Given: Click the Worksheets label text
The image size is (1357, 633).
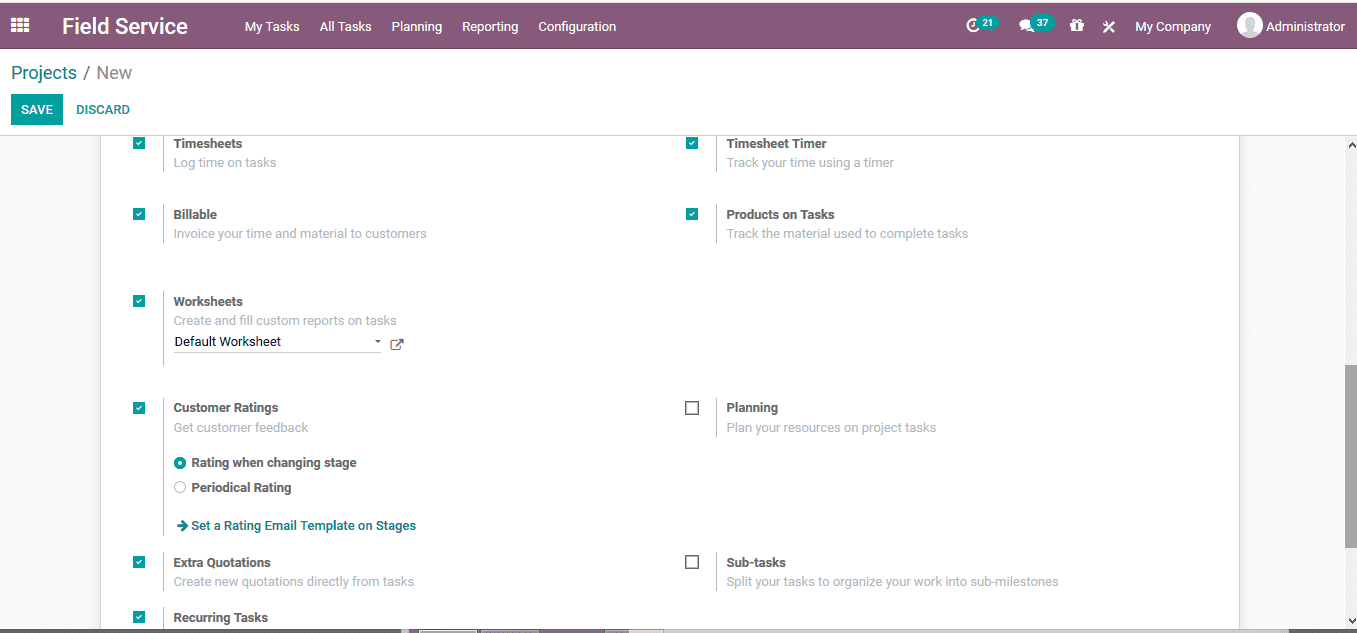Looking at the screenshot, I should click(x=208, y=302).
